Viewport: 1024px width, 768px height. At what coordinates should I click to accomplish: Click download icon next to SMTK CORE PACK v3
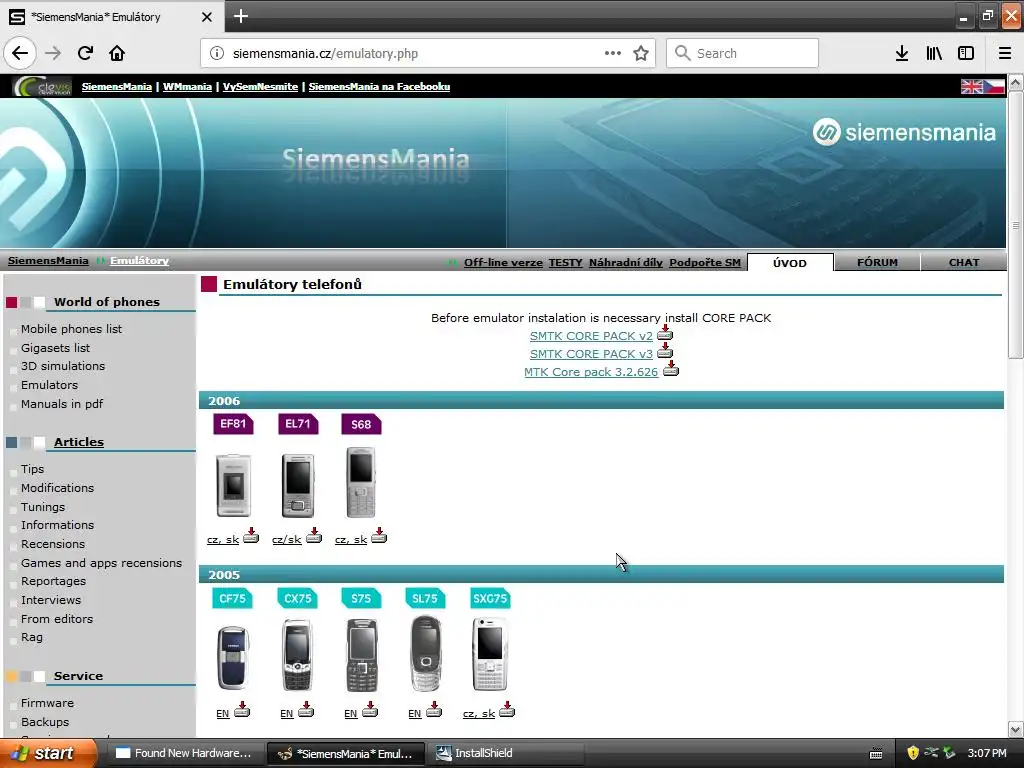665,351
